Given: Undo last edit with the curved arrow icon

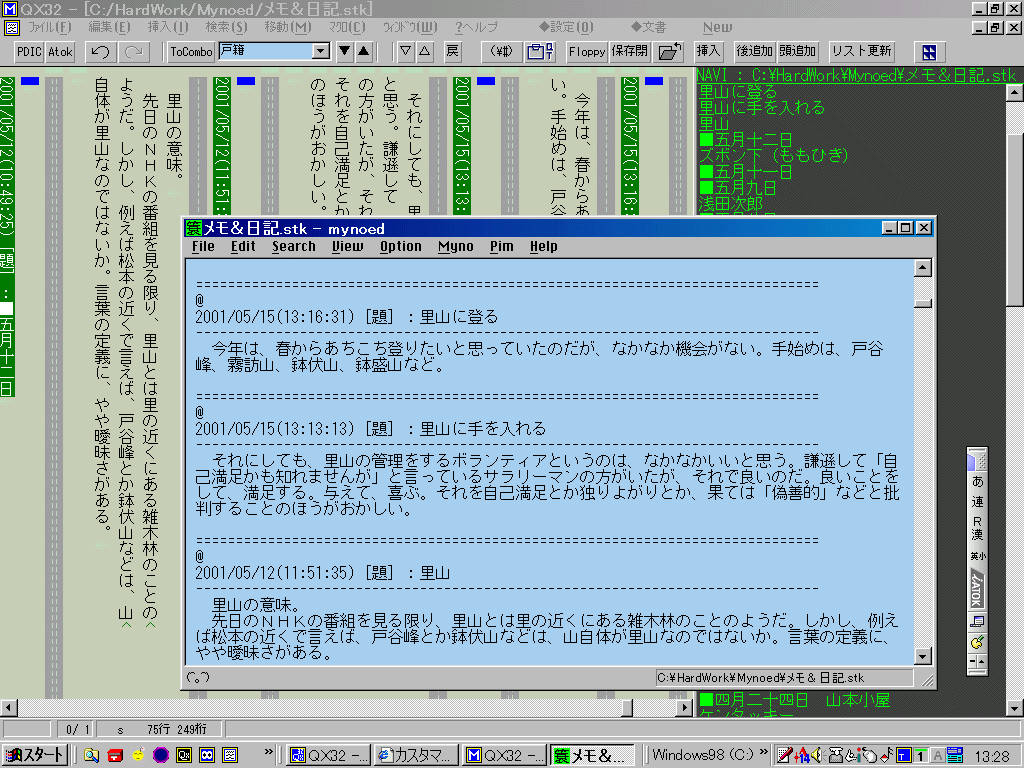Looking at the screenshot, I should pyautogui.click(x=100, y=52).
